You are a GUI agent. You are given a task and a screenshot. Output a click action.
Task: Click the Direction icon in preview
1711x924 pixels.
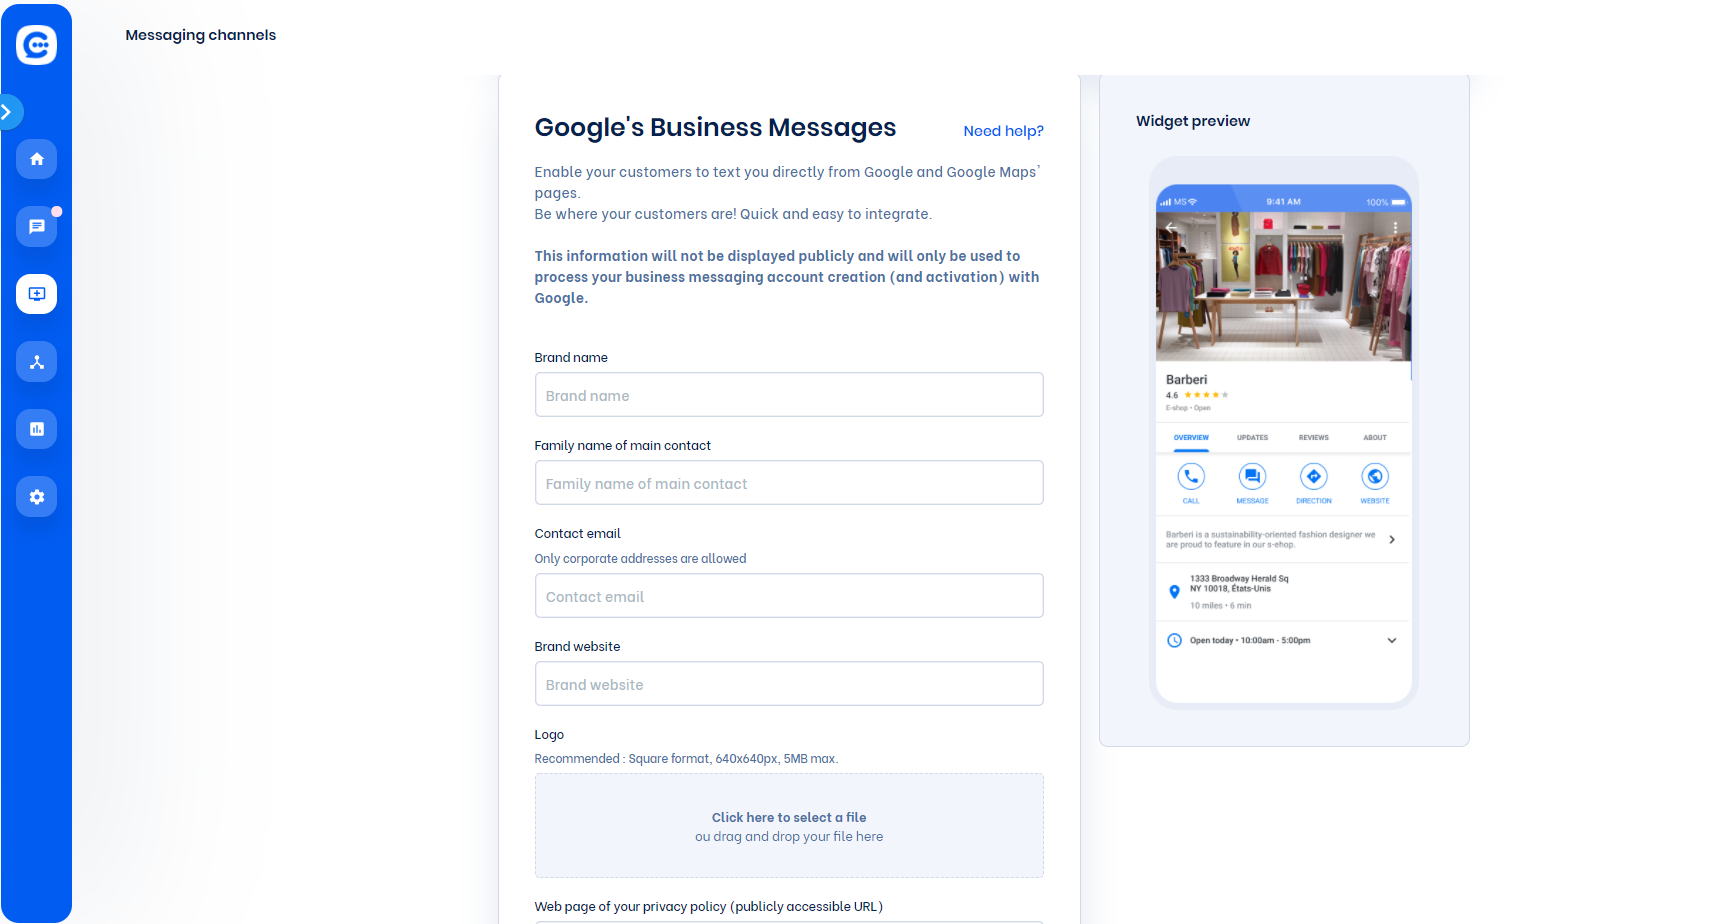pos(1314,477)
